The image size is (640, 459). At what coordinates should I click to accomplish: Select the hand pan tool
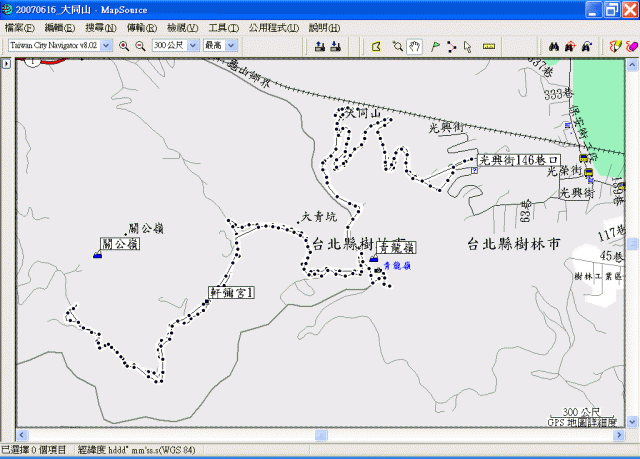pos(414,46)
